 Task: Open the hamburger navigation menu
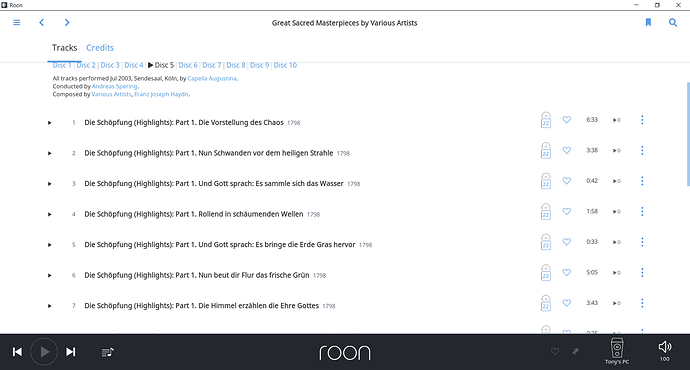[17, 22]
